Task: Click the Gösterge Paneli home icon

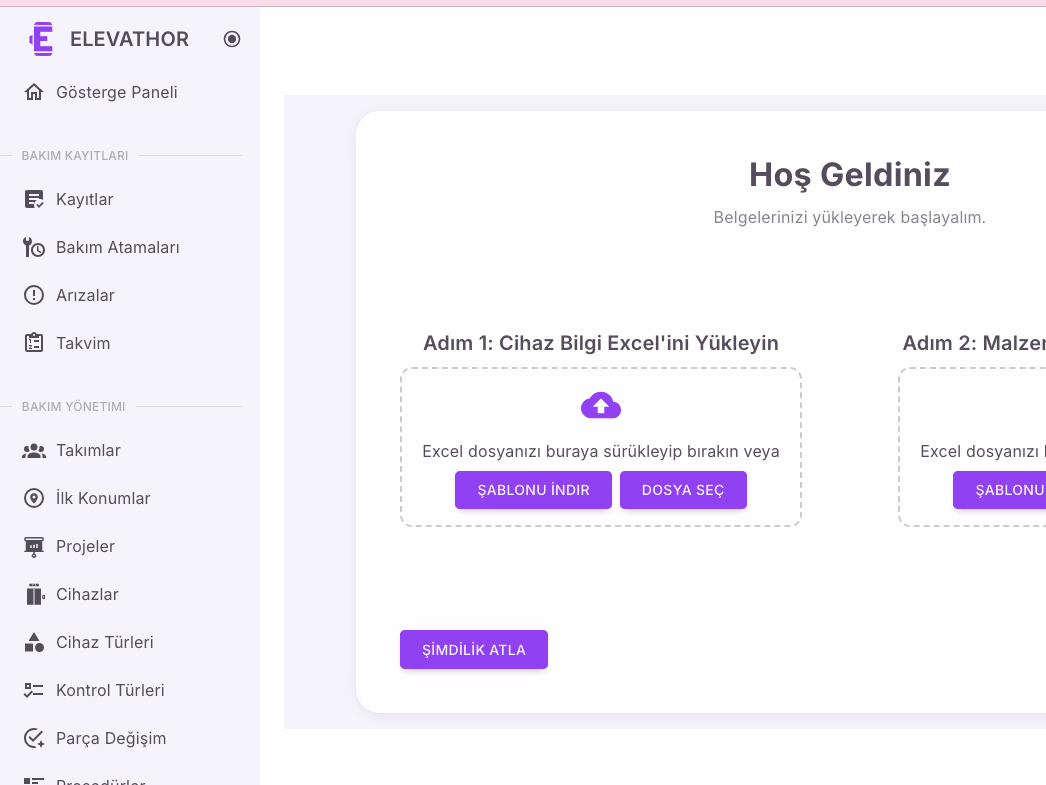Action: point(34,93)
